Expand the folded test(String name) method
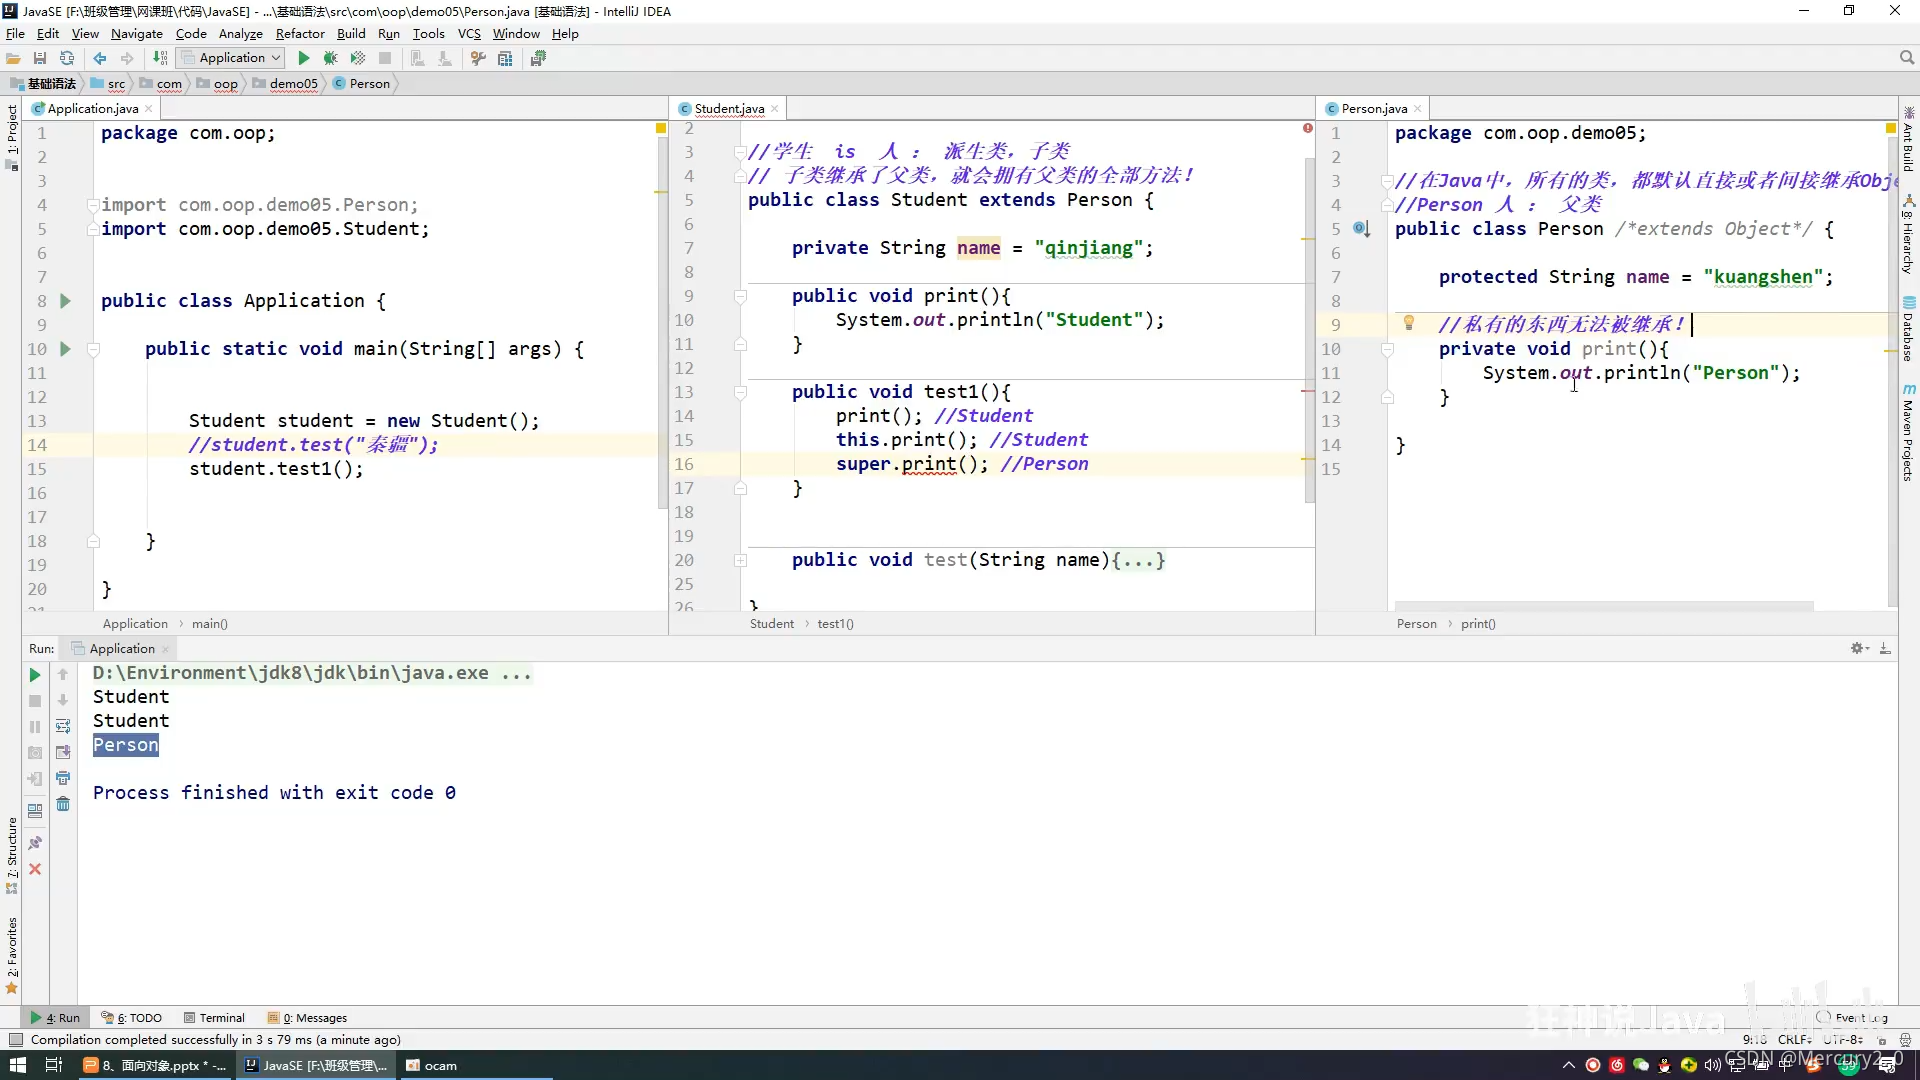Image resolution: width=1920 pixels, height=1080 pixels. pos(740,560)
